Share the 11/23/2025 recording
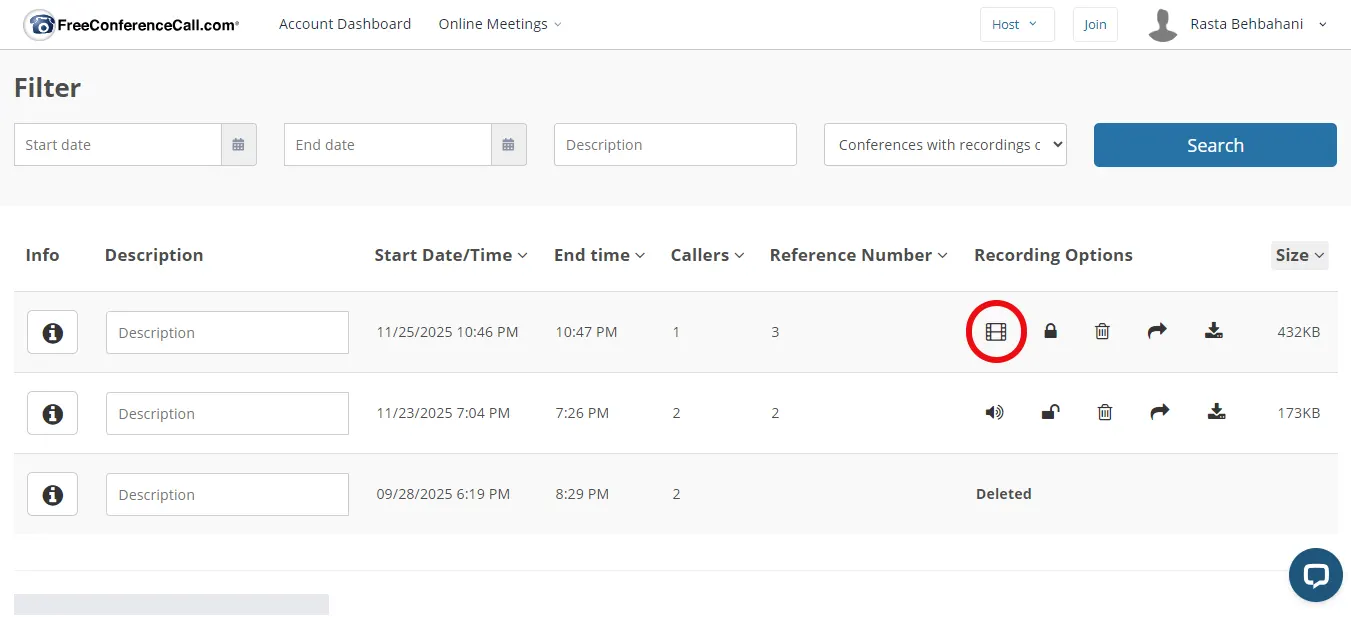1351x617 pixels. 1159,412
